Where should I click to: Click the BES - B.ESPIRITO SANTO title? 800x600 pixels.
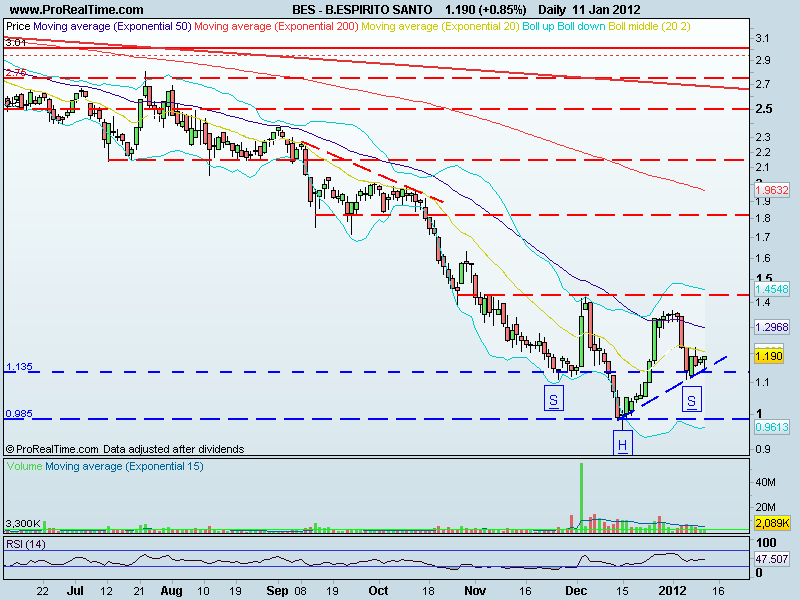pos(362,9)
